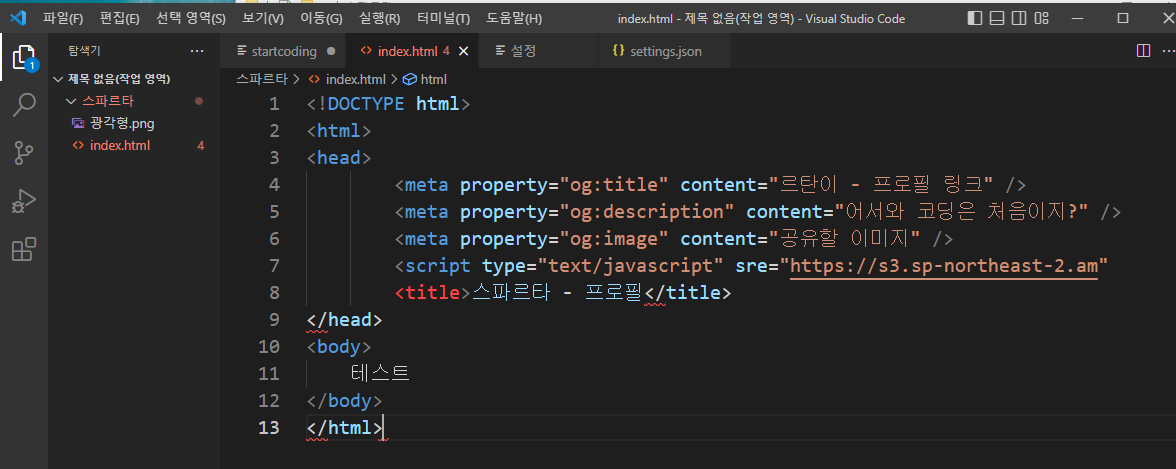Open the Extensions view icon

coord(24,249)
